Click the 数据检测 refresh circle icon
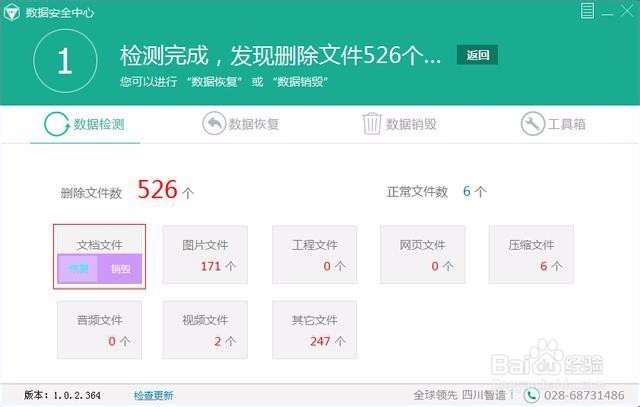This screenshot has width=640, height=407. pyautogui.click(x=57, y=124)
